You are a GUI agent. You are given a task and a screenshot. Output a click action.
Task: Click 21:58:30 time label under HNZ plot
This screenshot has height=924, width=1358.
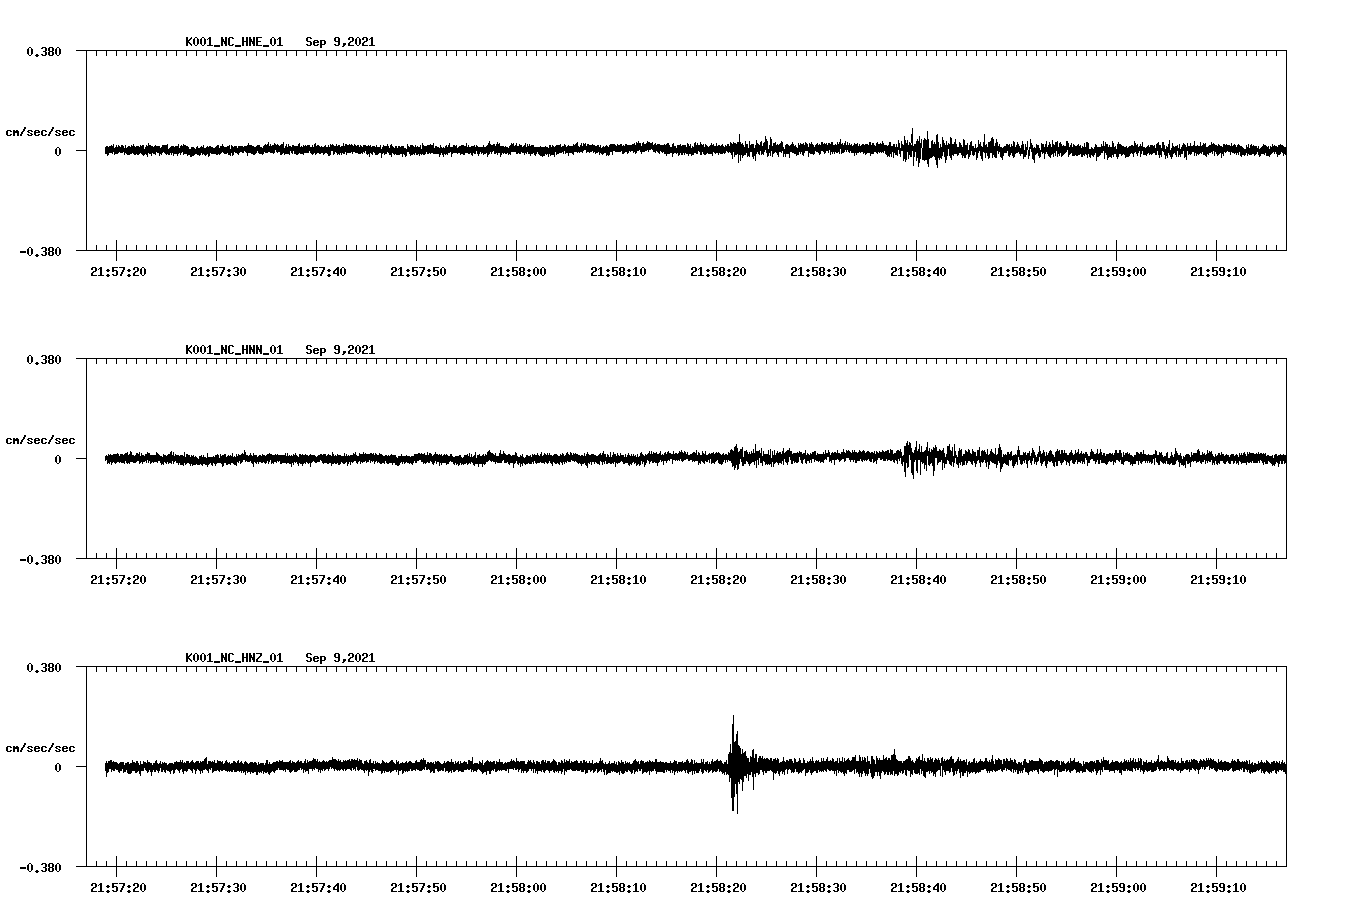818,888
